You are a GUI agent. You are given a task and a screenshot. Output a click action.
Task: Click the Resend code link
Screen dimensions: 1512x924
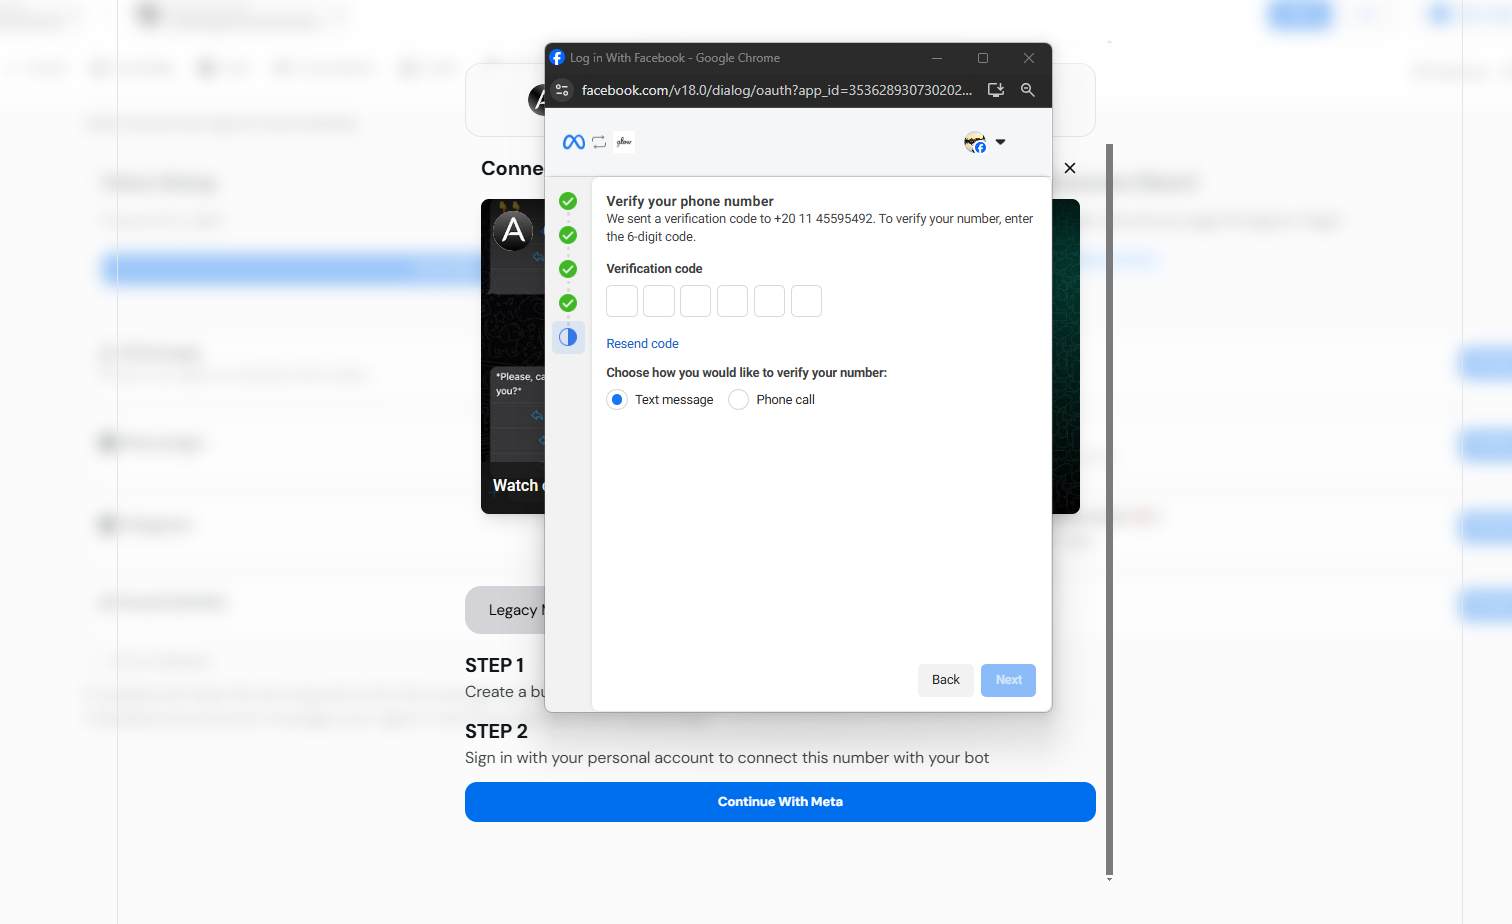[x=642, y=343]
